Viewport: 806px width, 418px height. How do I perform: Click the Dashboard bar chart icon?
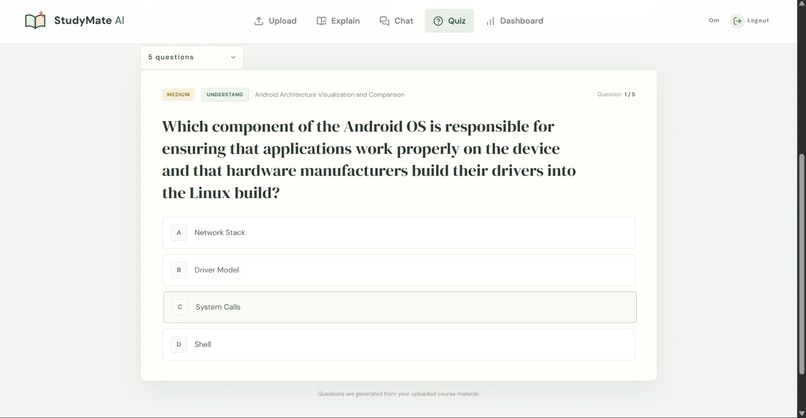(490, 21)
